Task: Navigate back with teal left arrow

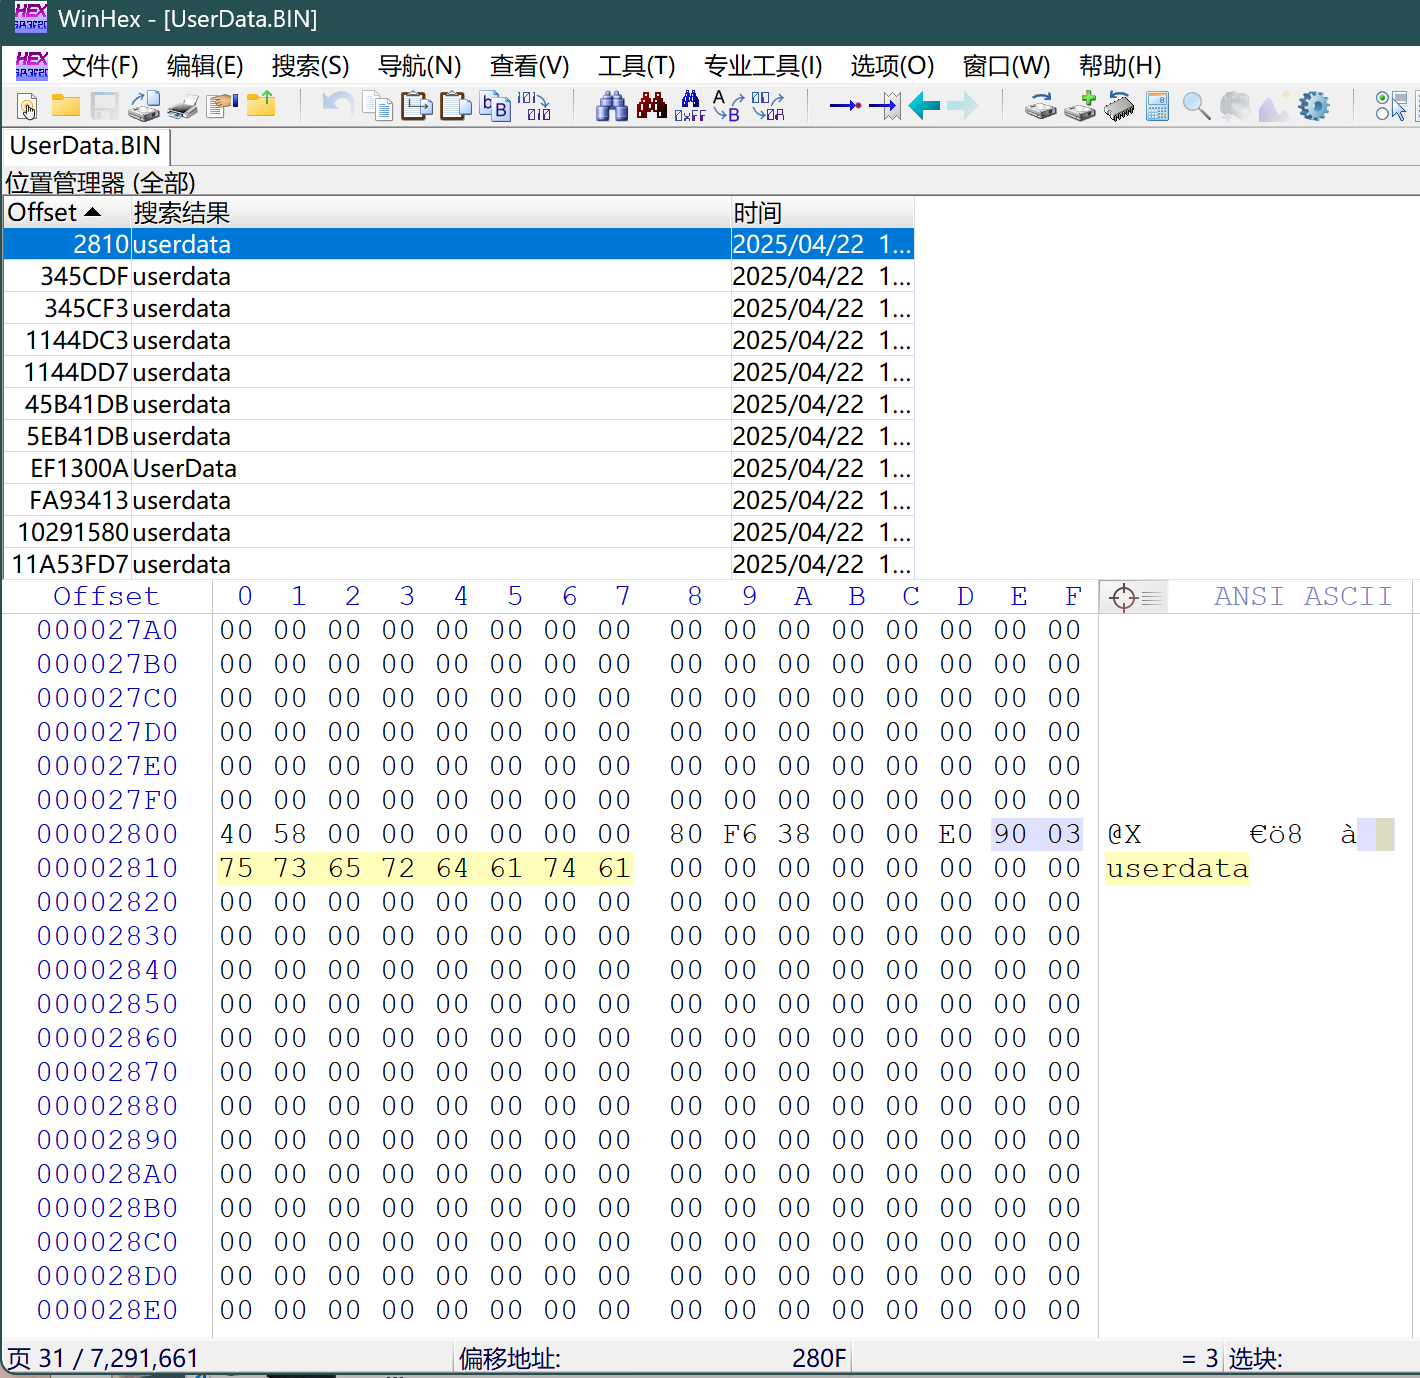Action: tap(924, 106)
